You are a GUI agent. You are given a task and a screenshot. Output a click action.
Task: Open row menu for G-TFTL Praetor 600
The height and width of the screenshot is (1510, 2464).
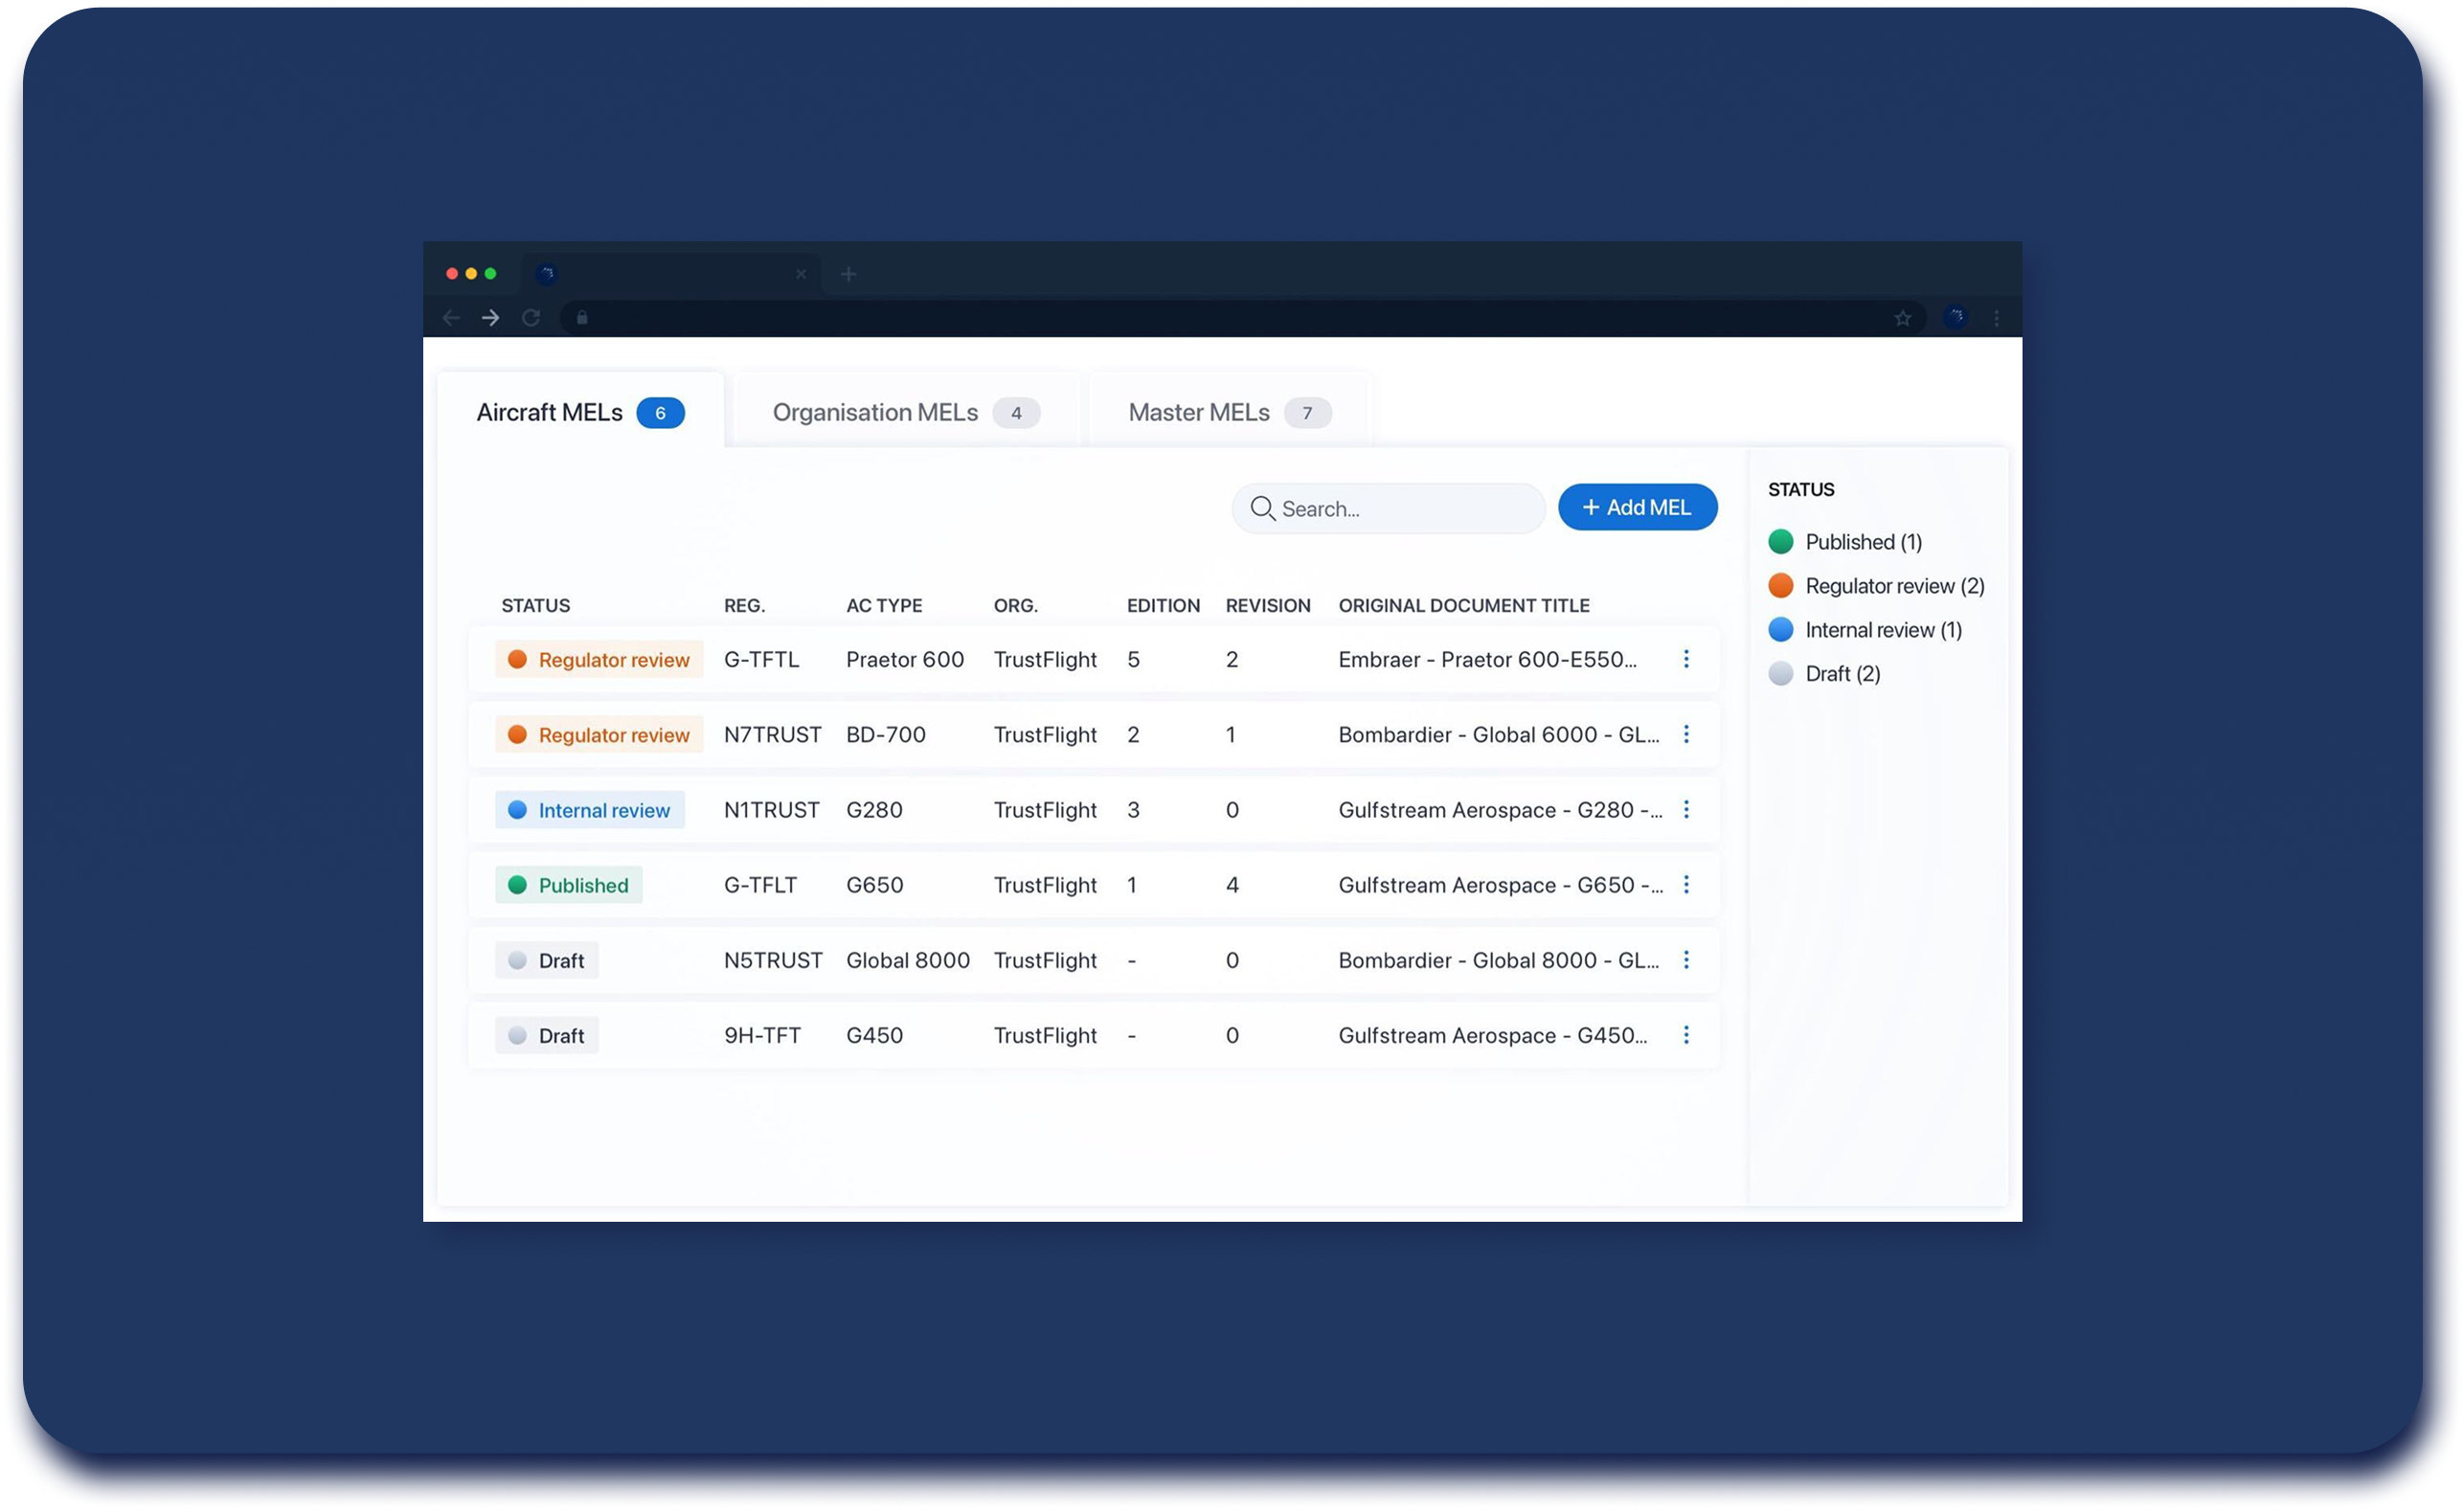pyautogui.click(x=1686, y=659)
